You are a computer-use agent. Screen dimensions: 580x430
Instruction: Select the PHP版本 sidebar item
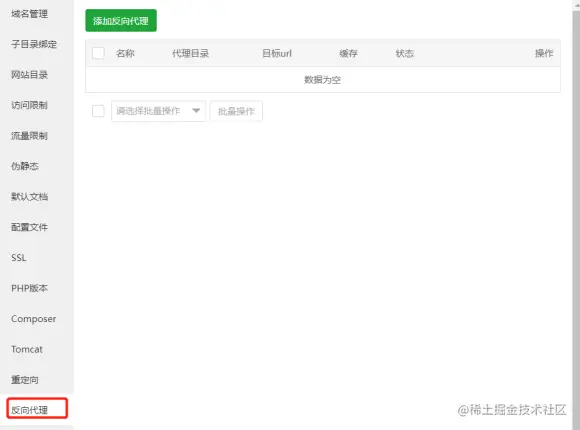(x=29, y=288)
